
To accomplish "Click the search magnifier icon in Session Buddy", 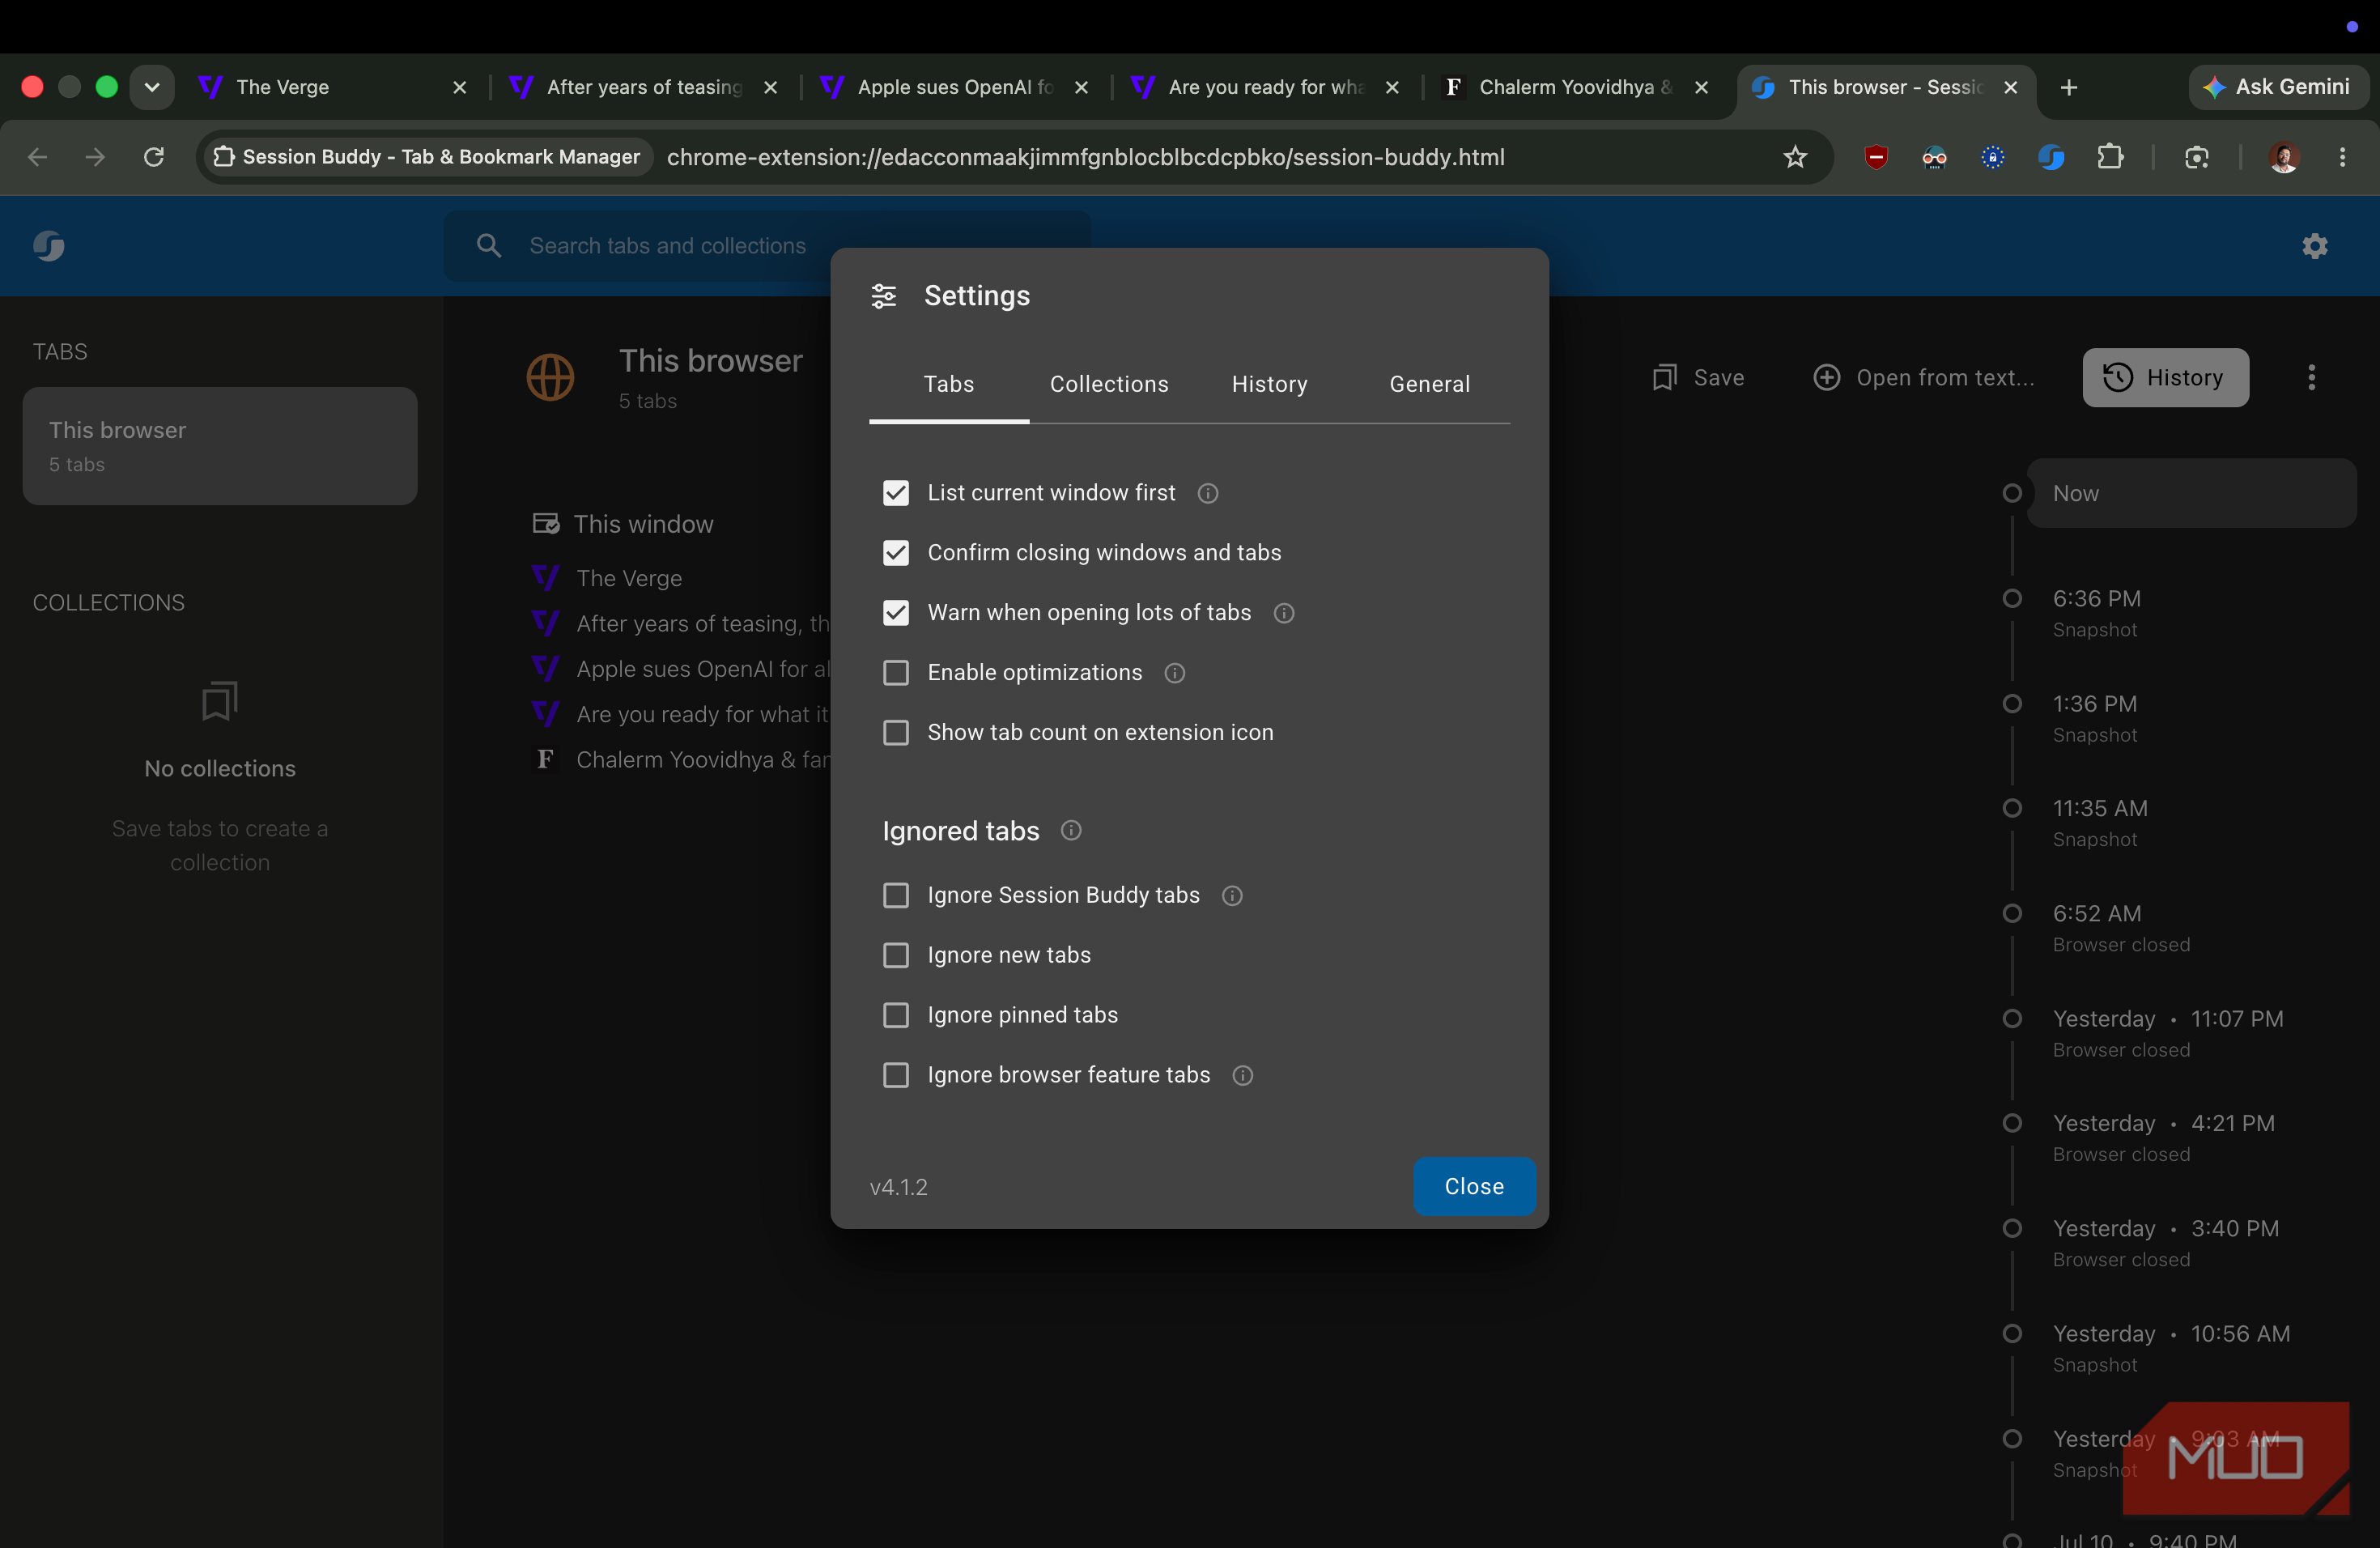I will [489, 246].
